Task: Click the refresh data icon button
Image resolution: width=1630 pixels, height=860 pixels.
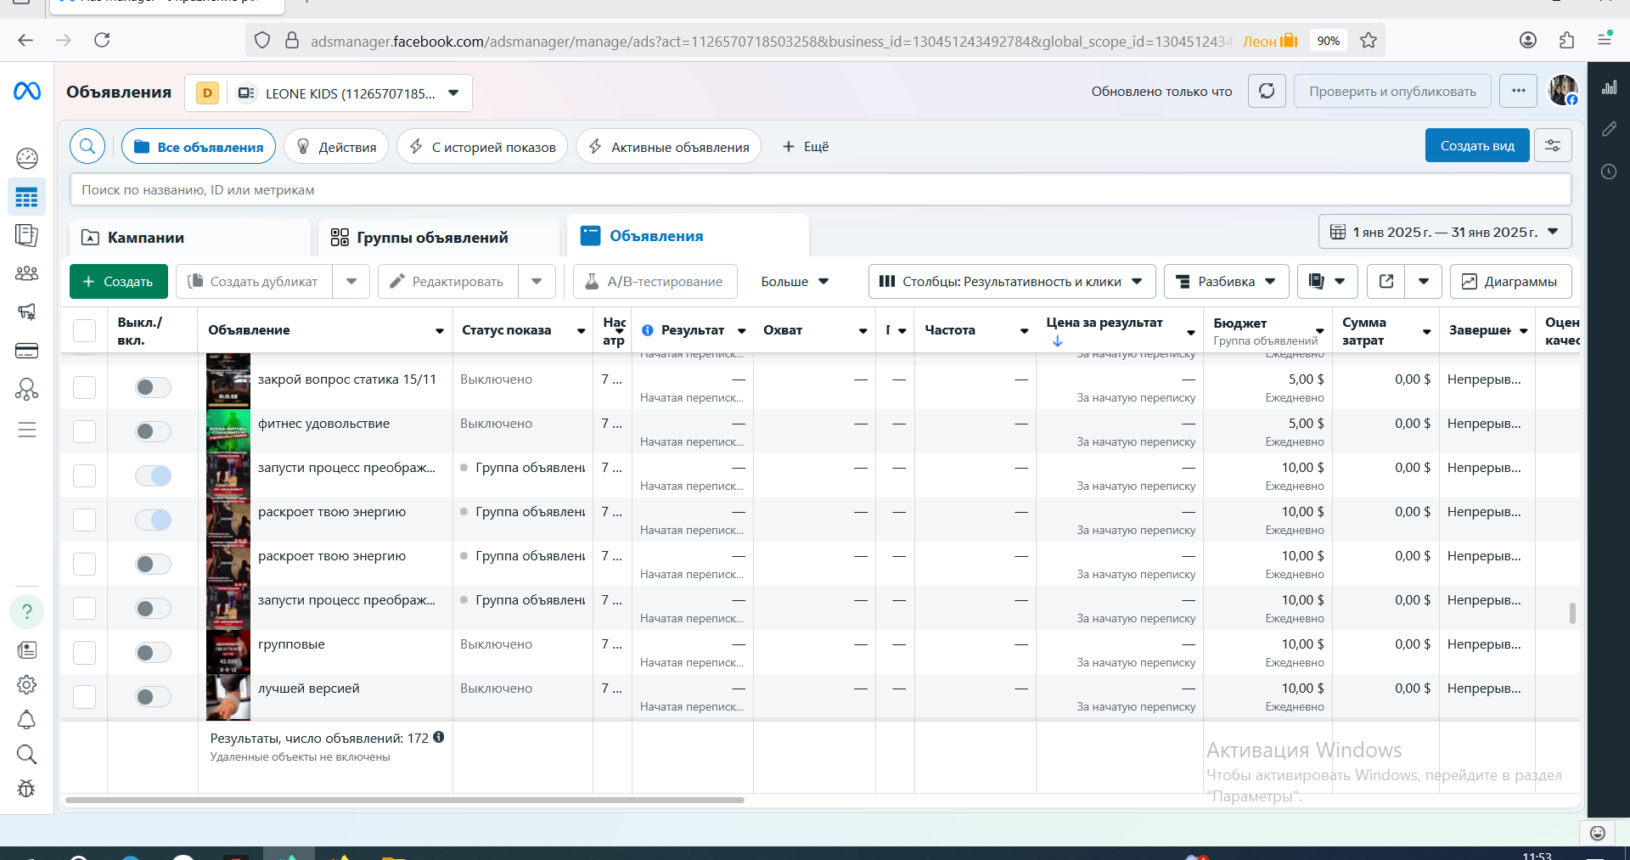Action: coord(1266,91)
